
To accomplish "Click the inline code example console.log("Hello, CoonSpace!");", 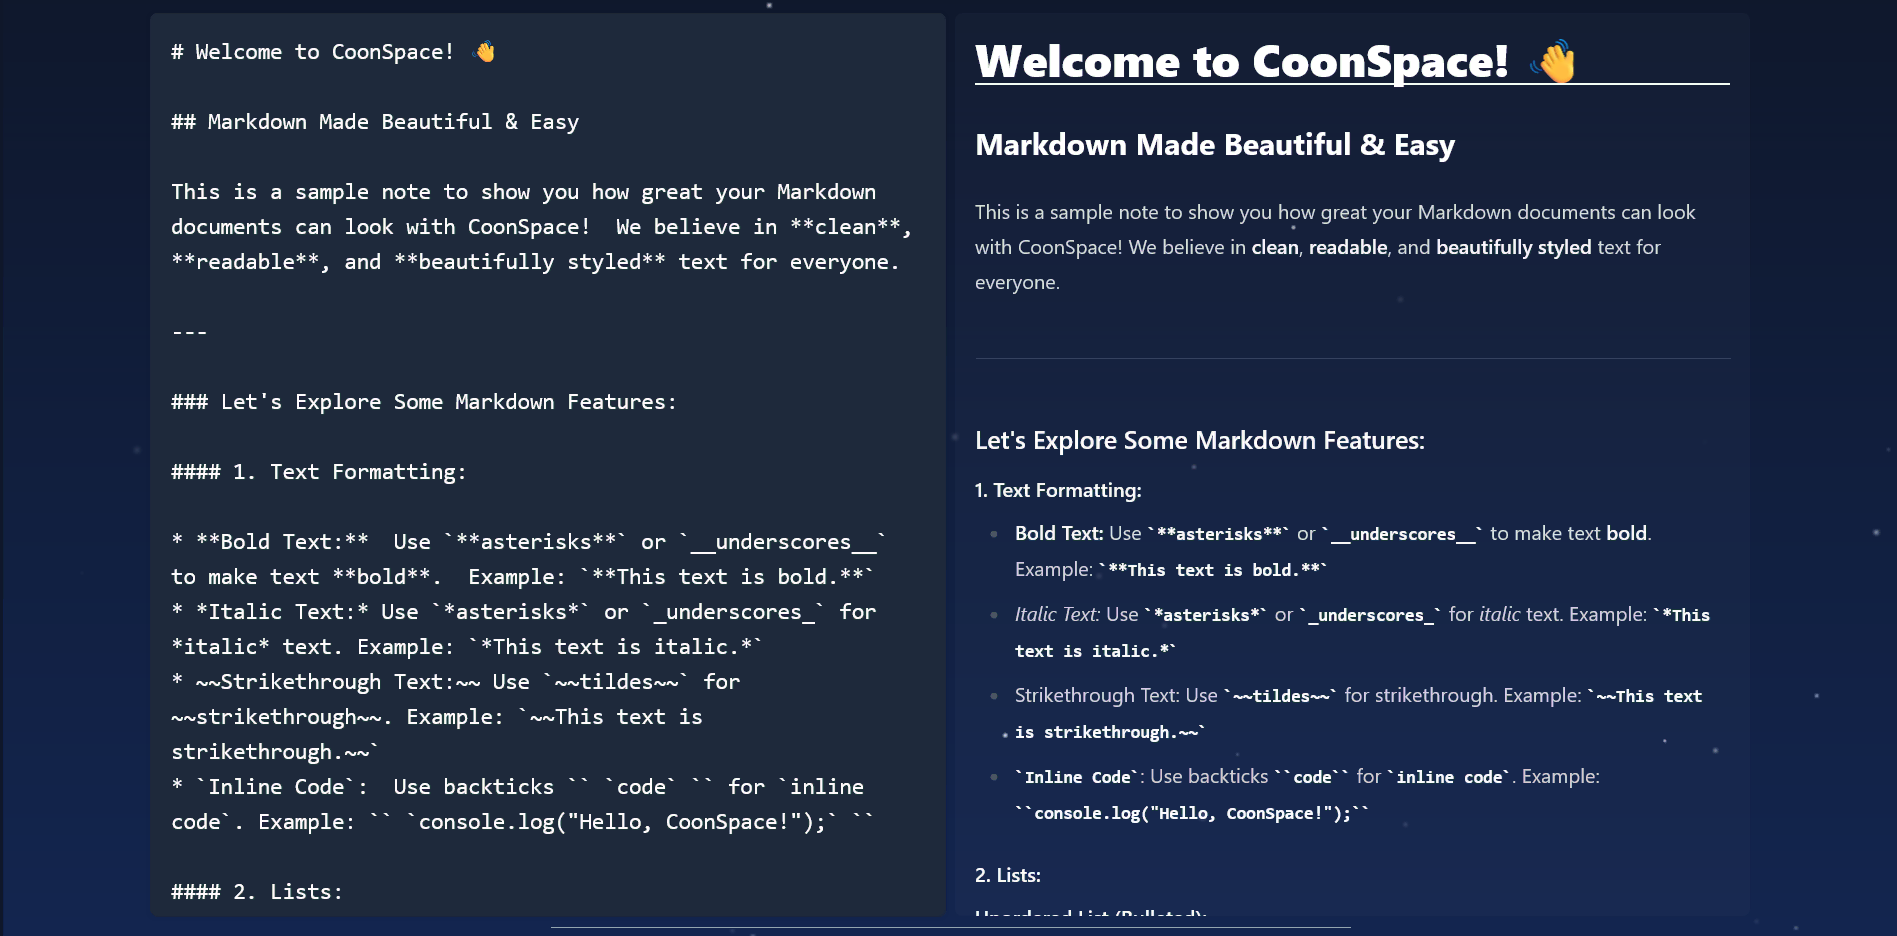I will click(x=1188, y=813).
